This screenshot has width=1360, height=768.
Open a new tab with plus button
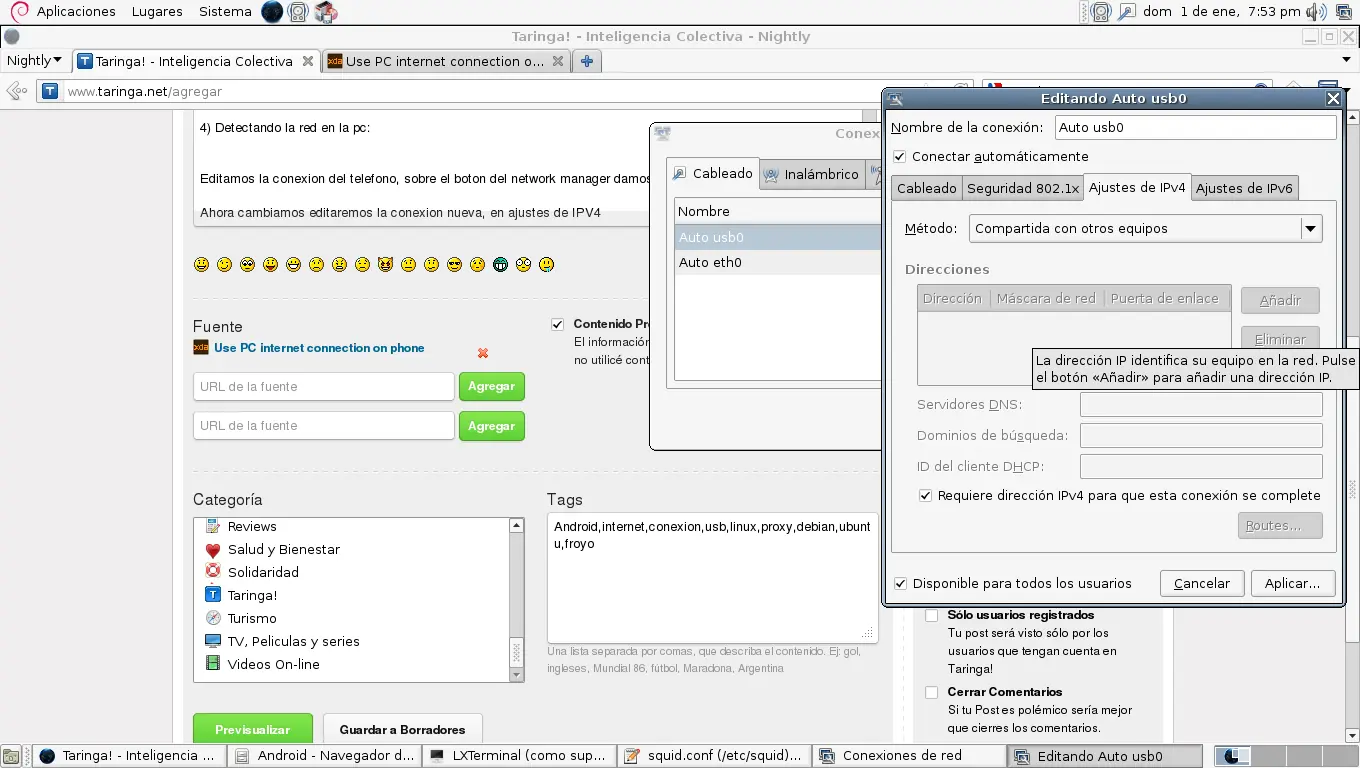[x=587, y=61]
